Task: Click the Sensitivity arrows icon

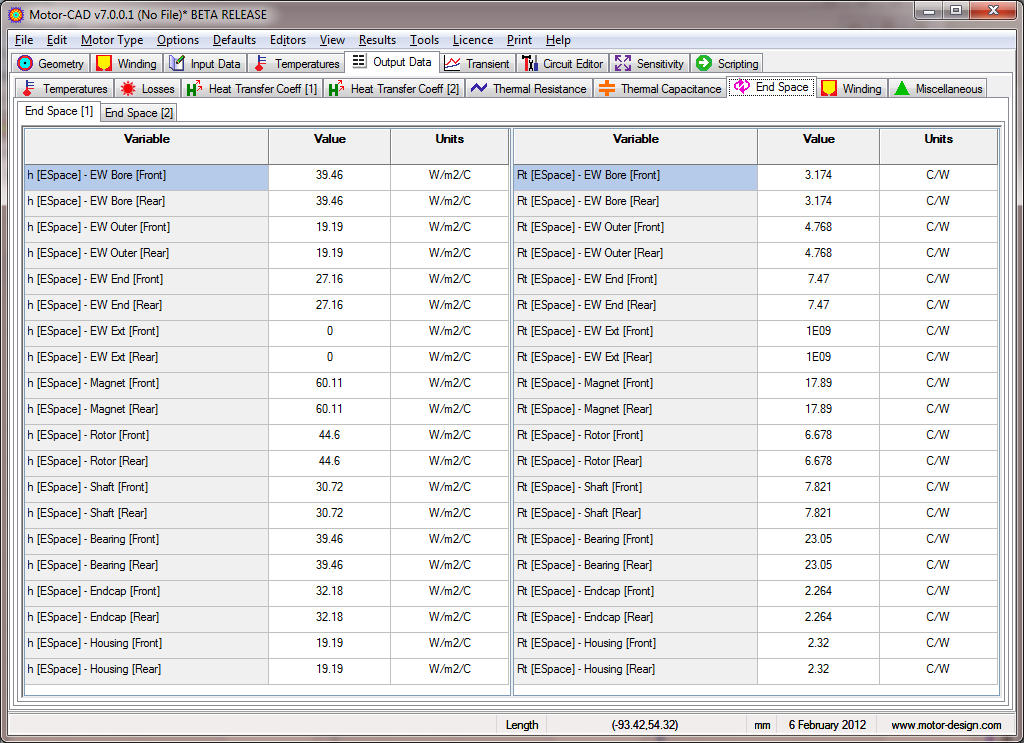Action: [x=623, y=63]
